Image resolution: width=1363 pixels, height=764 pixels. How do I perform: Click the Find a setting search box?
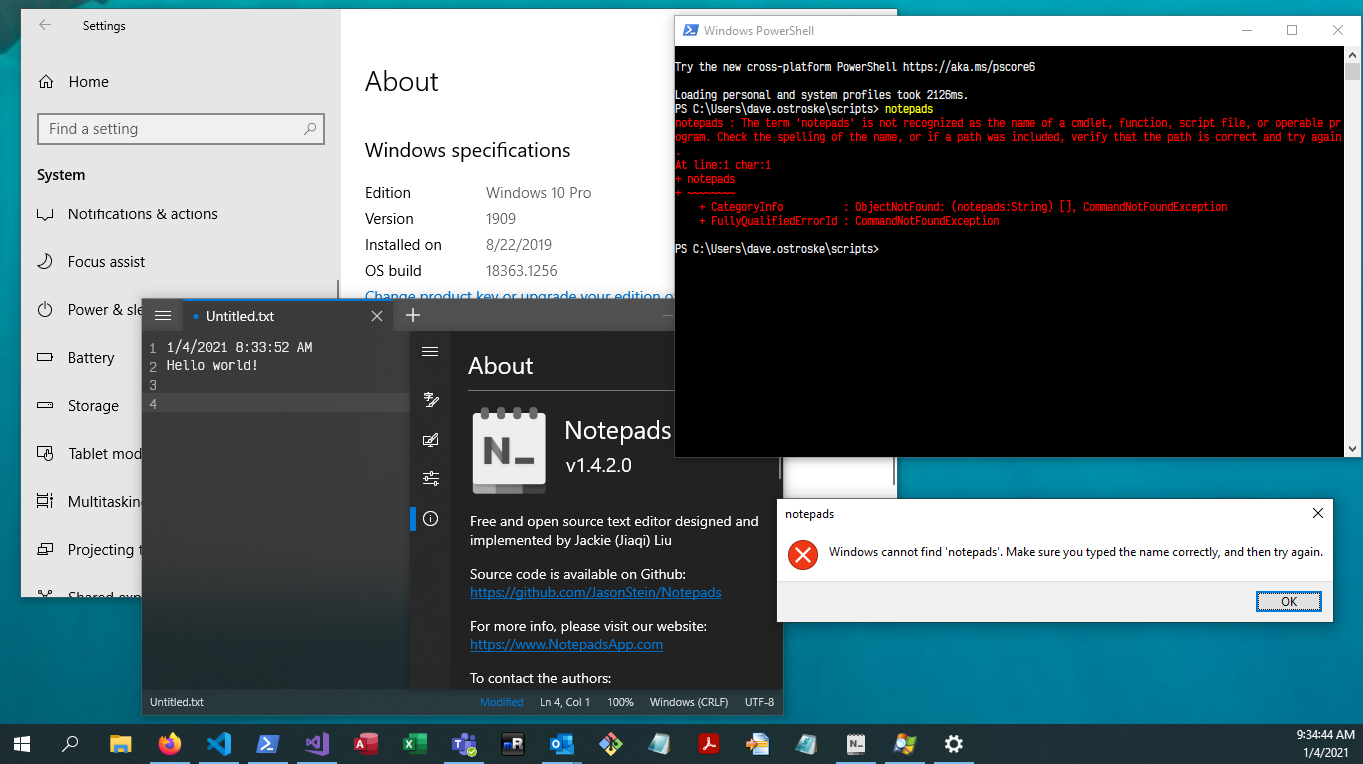click(181, 129)
